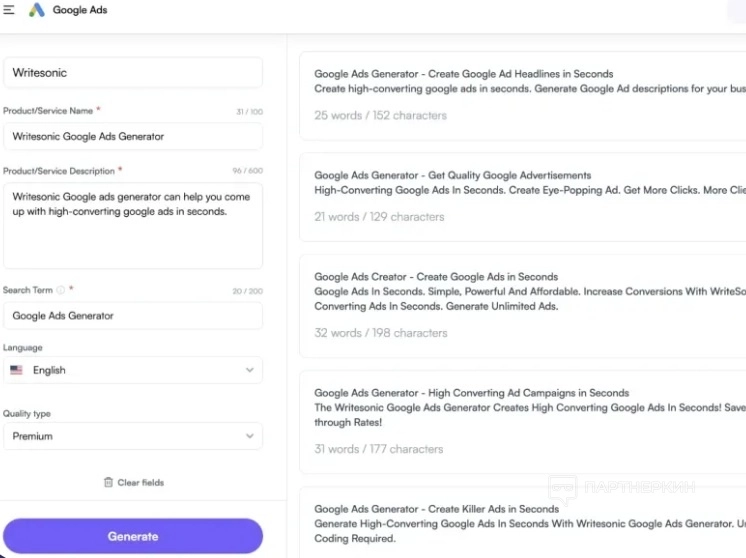Viewport: 746px width, 558px height.
Task: Select the 'Get Quality Google Advertisements' result
Action: (x=522, y=196)
